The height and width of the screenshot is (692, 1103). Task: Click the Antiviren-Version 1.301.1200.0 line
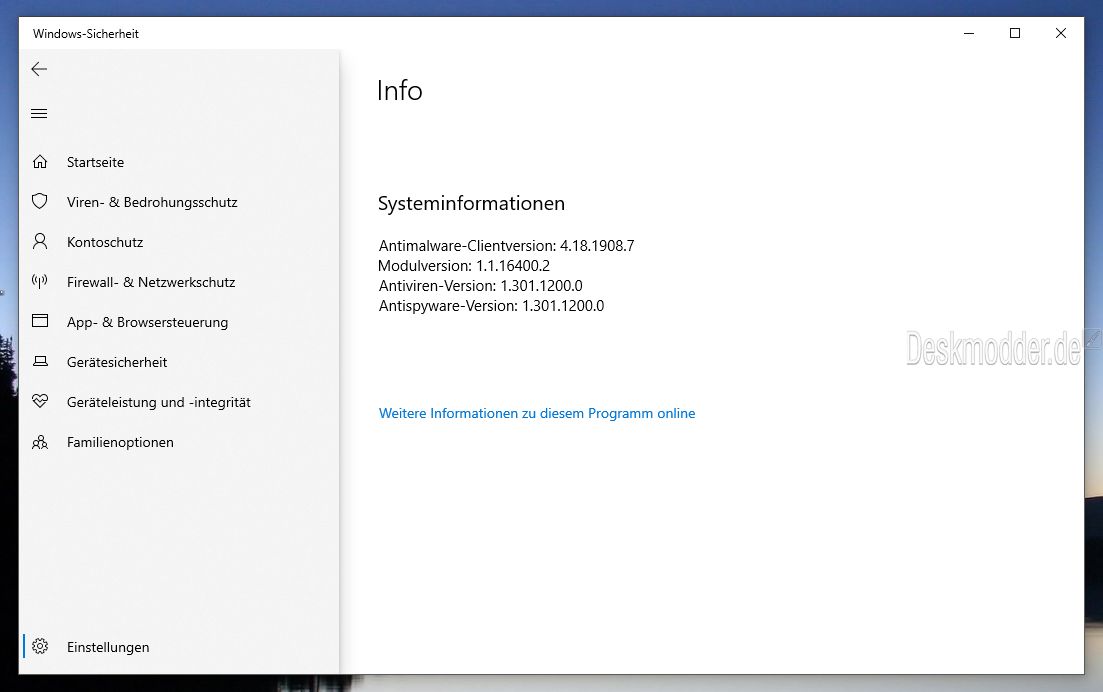click(x=480, y=286)
